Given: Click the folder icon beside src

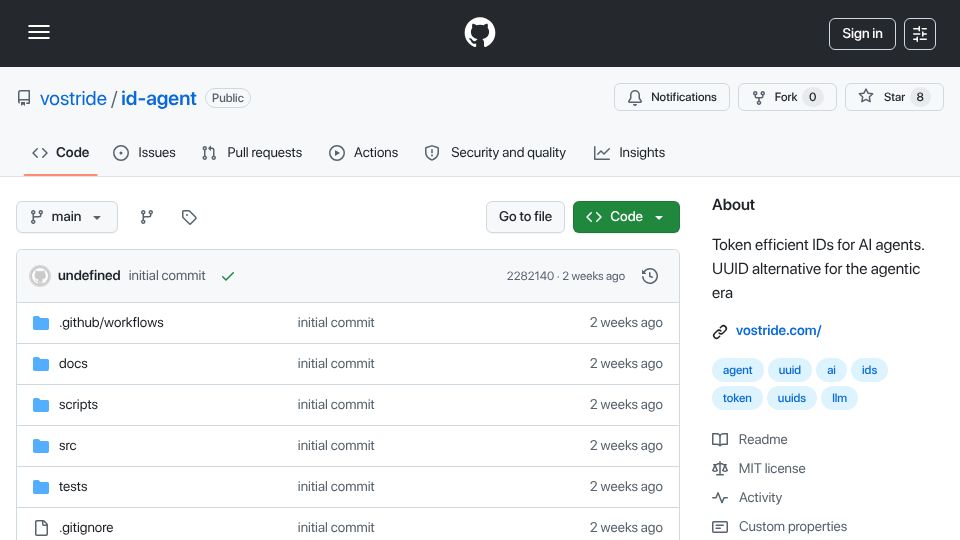Looking at the screenshot, I should [41, 446].
